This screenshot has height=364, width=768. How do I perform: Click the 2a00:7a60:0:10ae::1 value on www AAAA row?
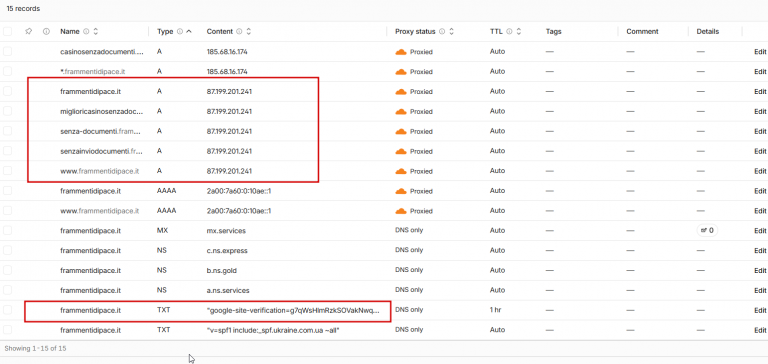pyautogui.click(x=239, y=211)
